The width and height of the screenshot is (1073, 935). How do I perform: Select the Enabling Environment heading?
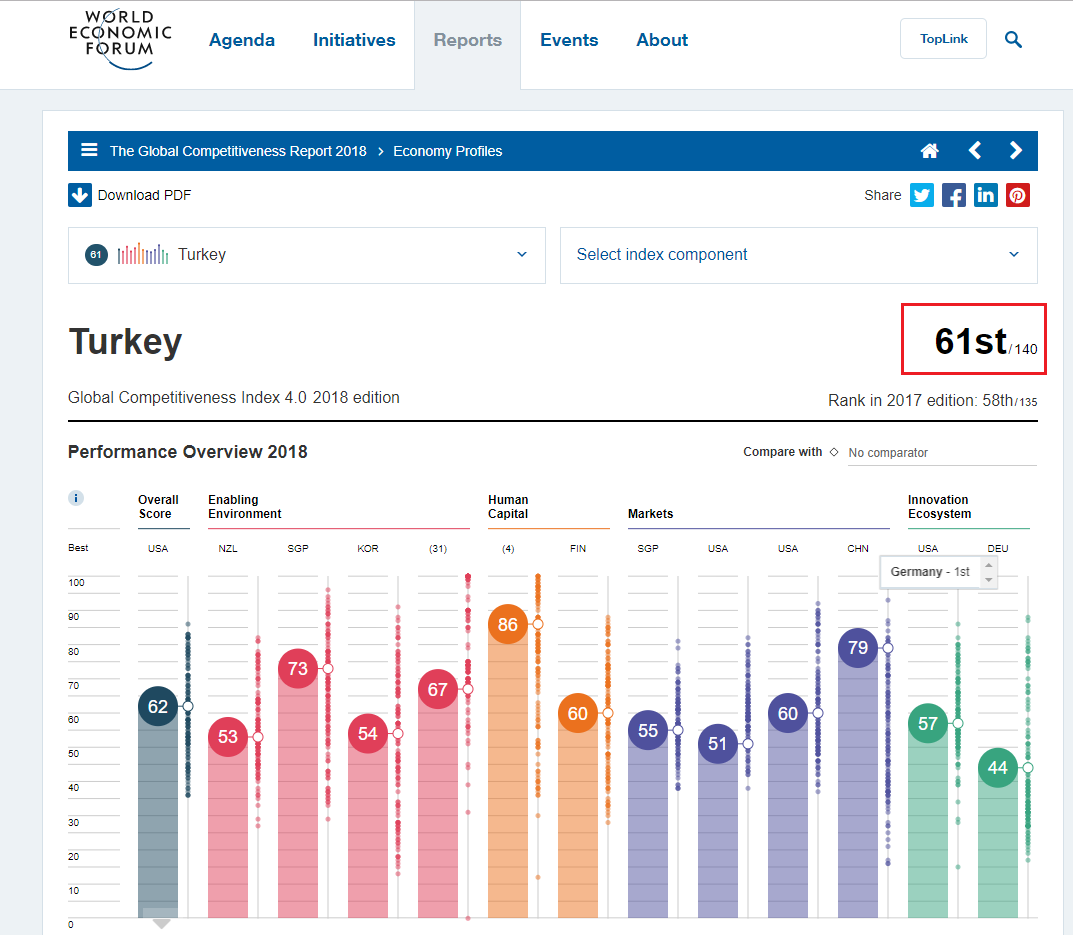coord(244,507)
